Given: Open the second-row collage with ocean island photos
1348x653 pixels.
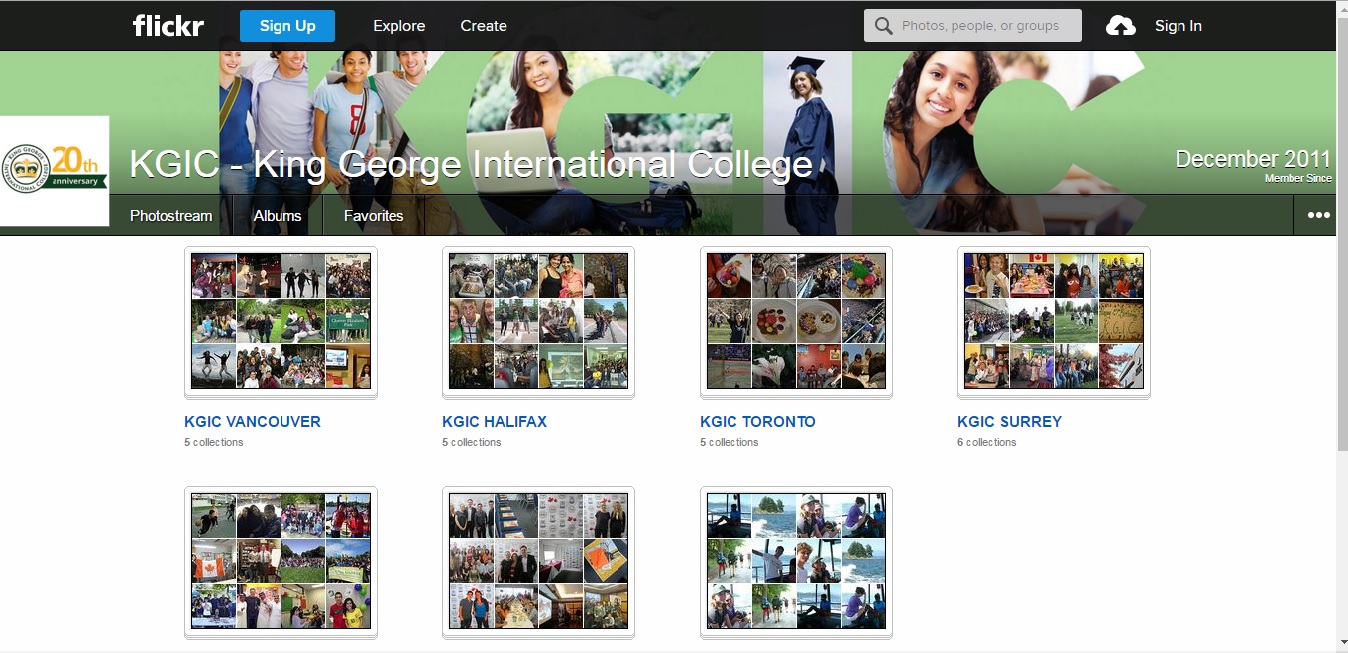Looking at the screenshot, I should click(796, 561).
